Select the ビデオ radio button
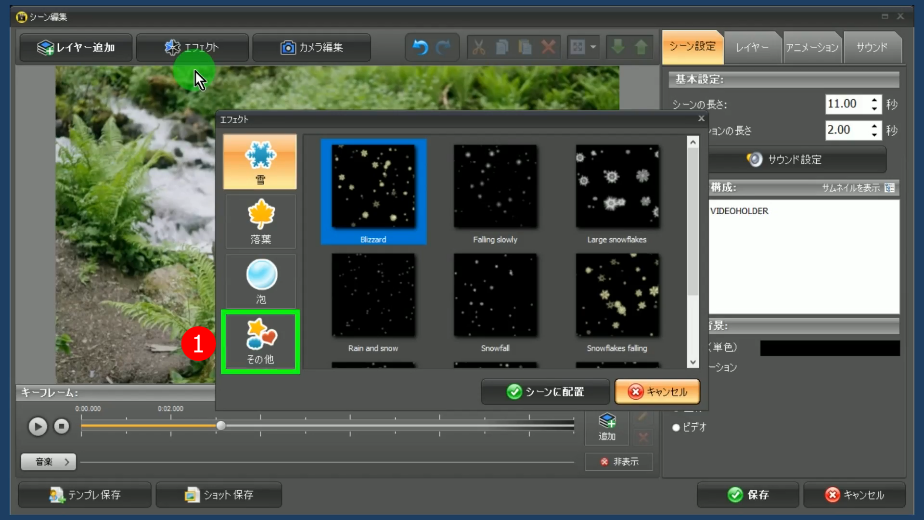The image size is (924, 520). 677,427
